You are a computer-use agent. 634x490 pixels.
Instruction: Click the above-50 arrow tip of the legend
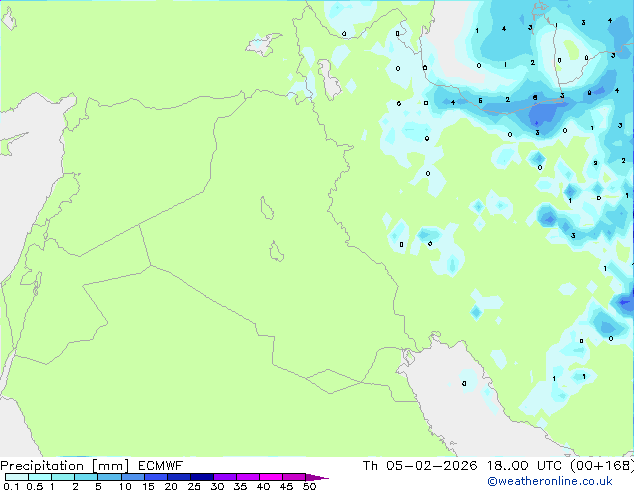click(x=317, y=477)
